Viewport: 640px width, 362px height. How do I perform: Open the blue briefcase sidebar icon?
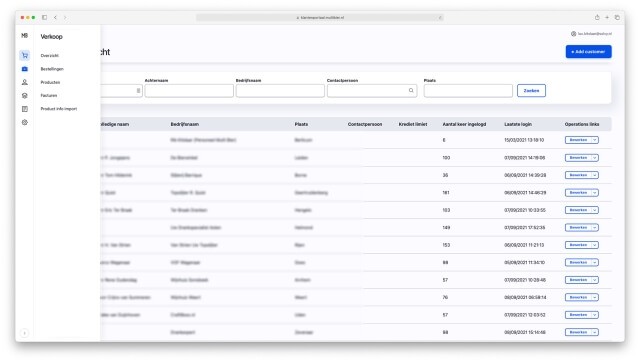pos(24,69)
